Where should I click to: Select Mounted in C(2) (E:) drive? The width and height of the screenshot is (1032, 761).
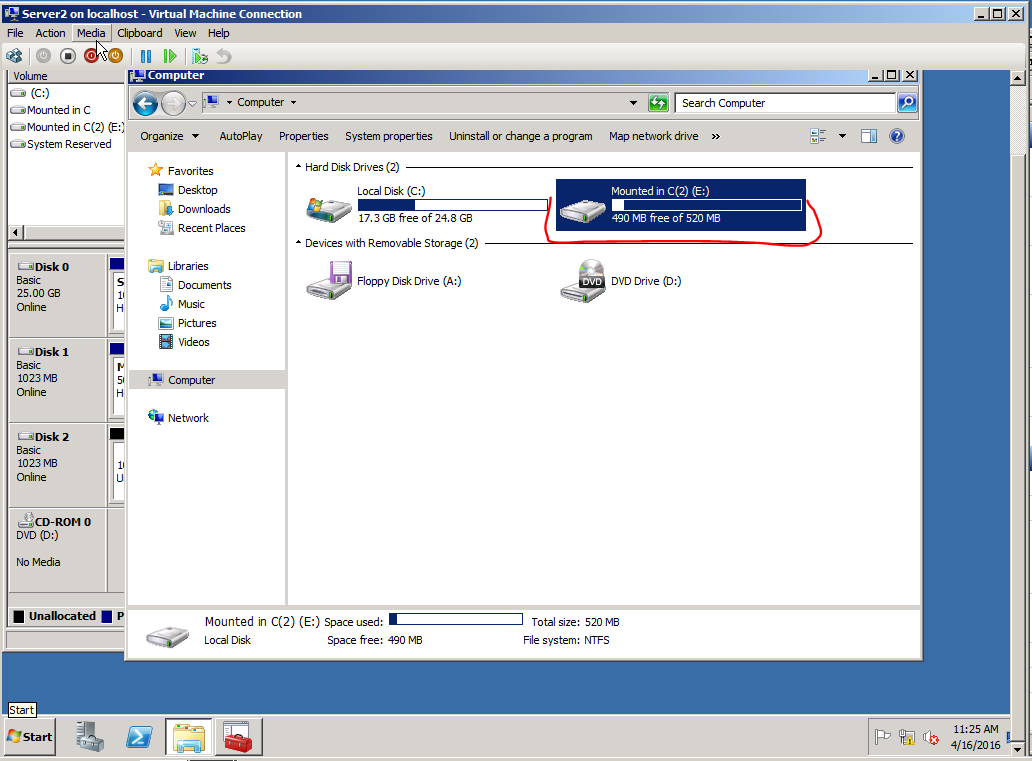[x=681, y=205]
